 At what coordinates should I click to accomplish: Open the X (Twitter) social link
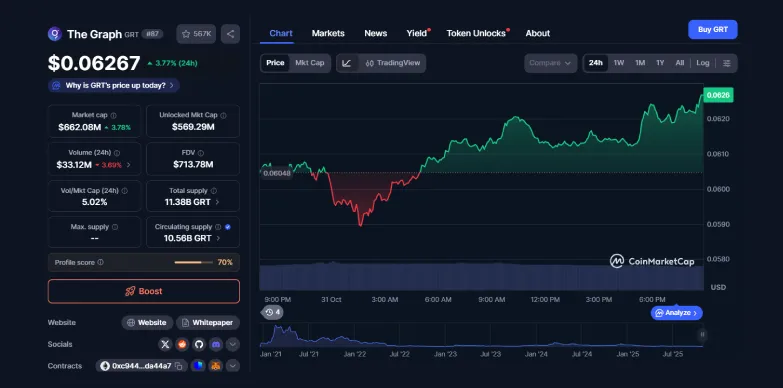pos(165,344)
